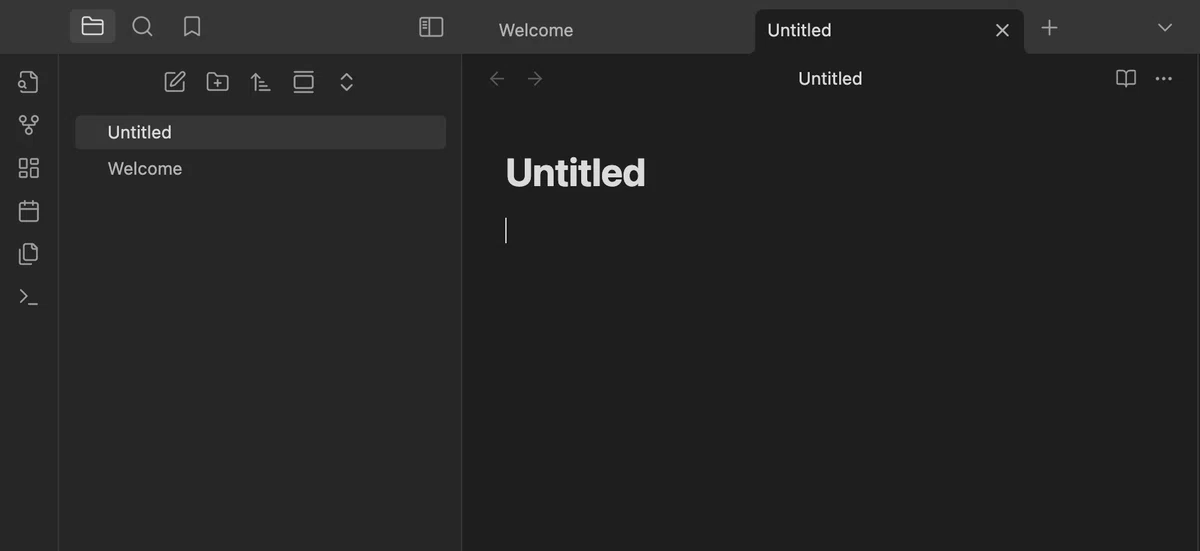Open command palette terminal icon
Viewport: 1200px width, 551px height.
[x=29, y=297]
